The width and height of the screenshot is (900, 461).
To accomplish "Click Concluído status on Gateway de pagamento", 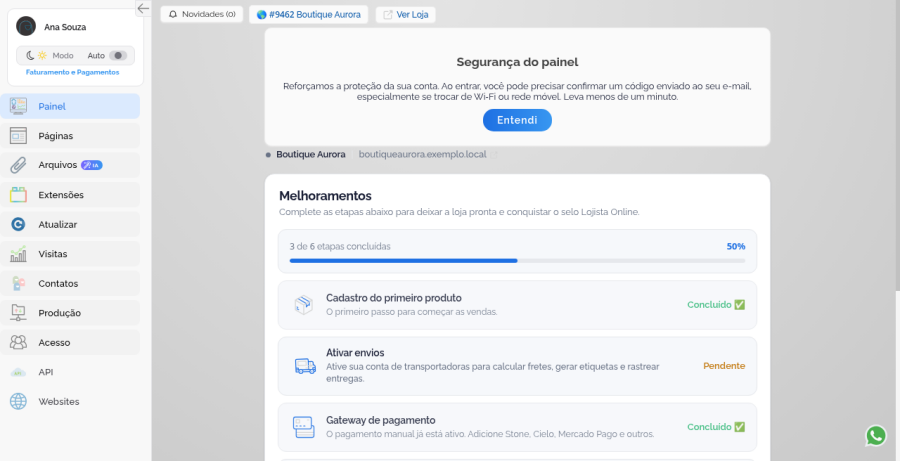I will pyautogui.click(x=716, y=427).
